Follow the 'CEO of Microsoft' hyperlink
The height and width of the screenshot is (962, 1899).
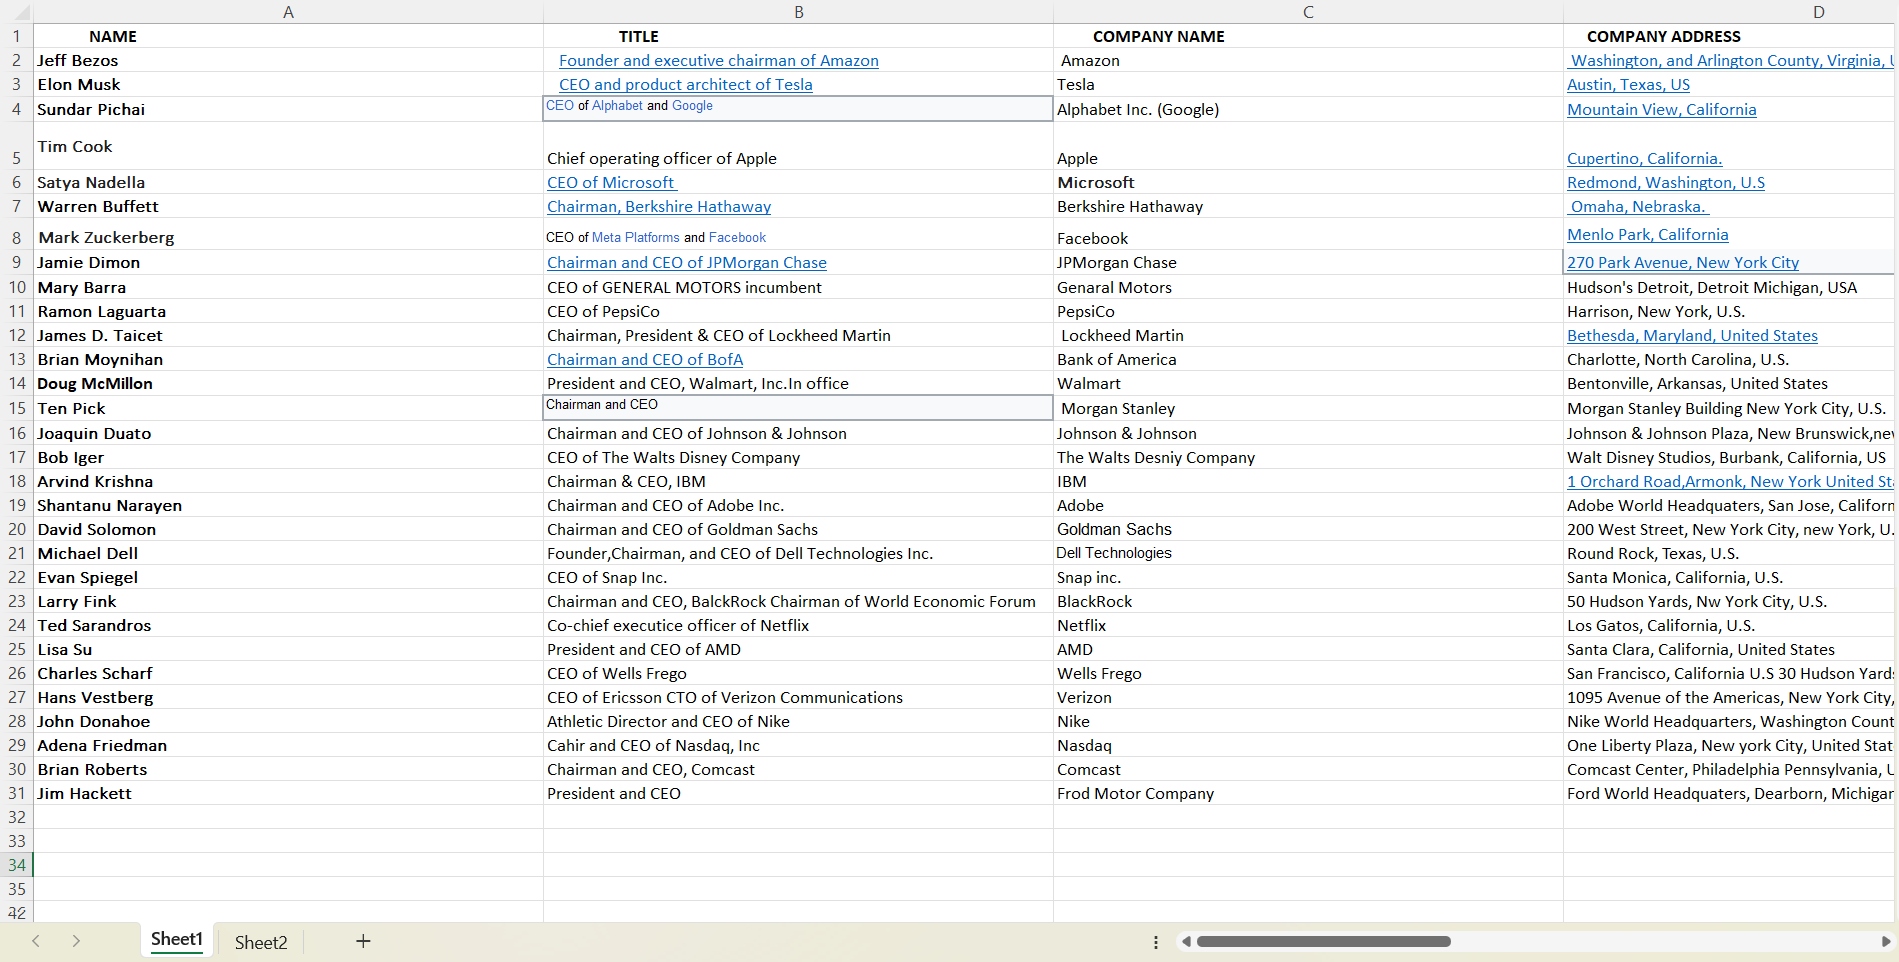coord(611,183)
